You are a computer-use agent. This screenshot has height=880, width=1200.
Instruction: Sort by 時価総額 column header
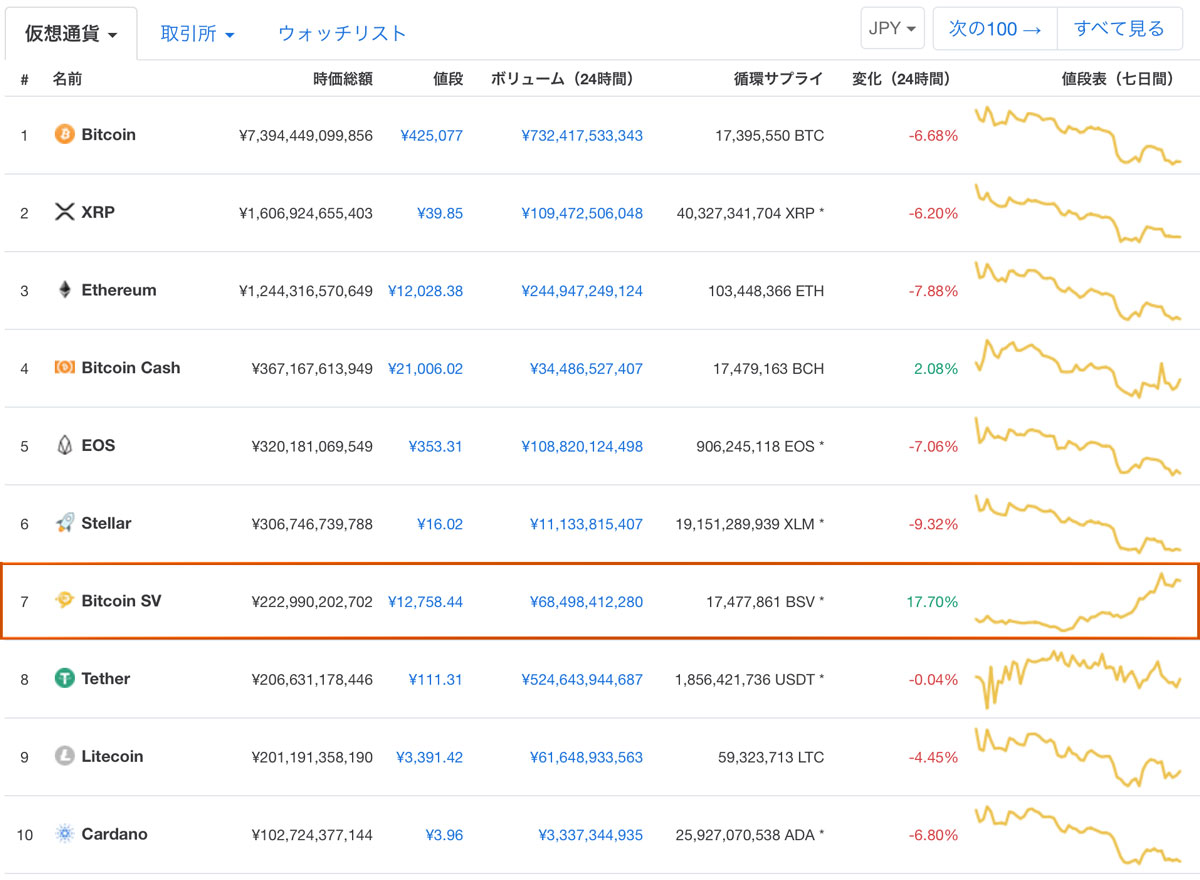click(x=343, y=79)
